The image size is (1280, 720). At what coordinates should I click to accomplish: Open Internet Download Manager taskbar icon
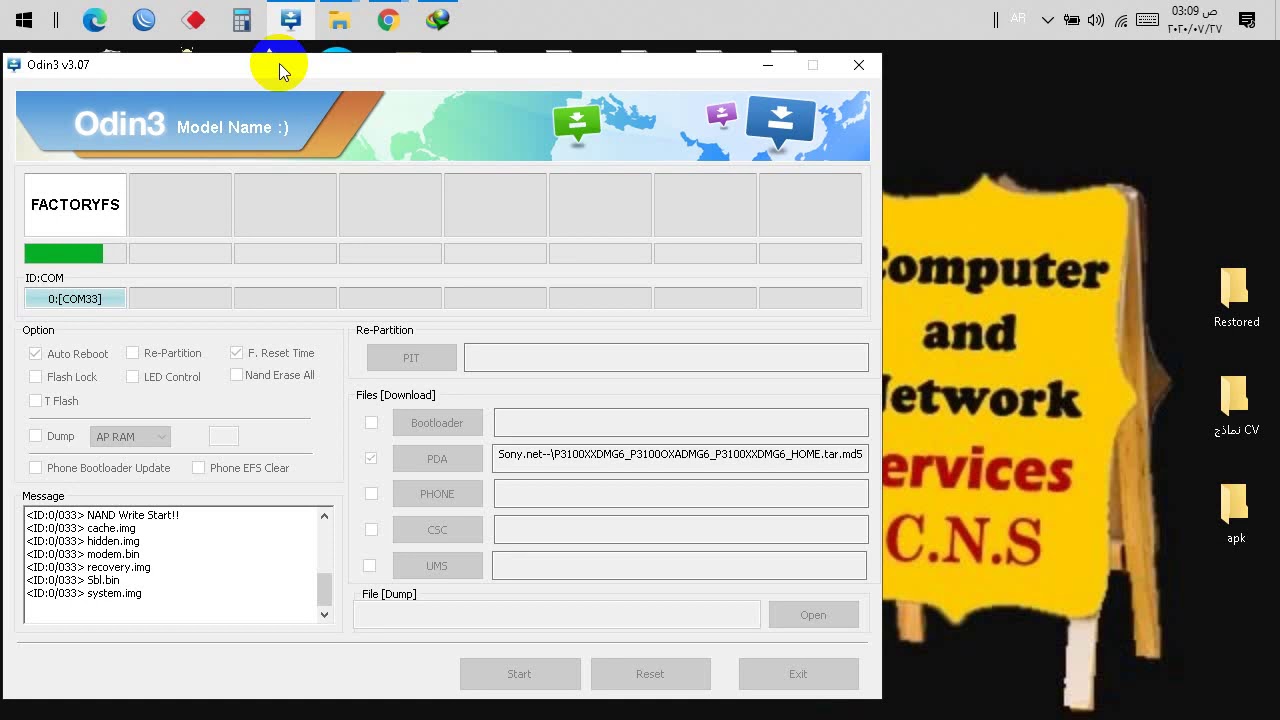(438, 20)
